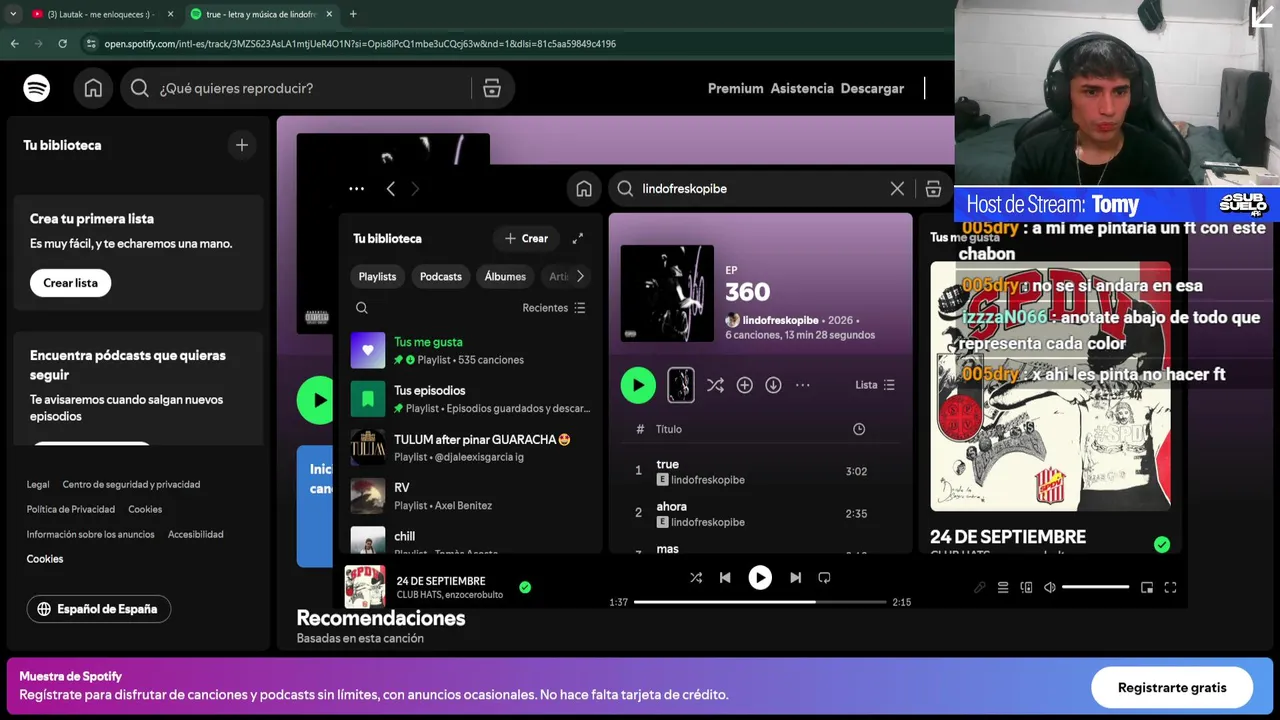Clear the lindofreskopibe search text
The height and width of the screenshot is (720, 1280).
click(897, 188)
